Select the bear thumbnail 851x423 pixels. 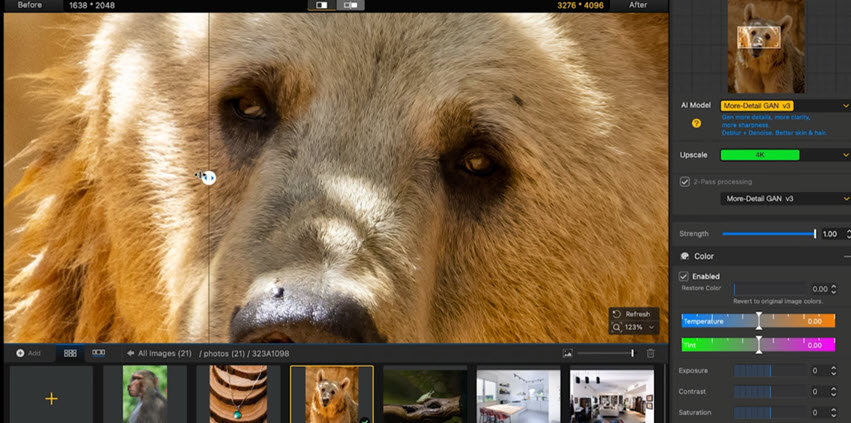(x=332, y=394)
